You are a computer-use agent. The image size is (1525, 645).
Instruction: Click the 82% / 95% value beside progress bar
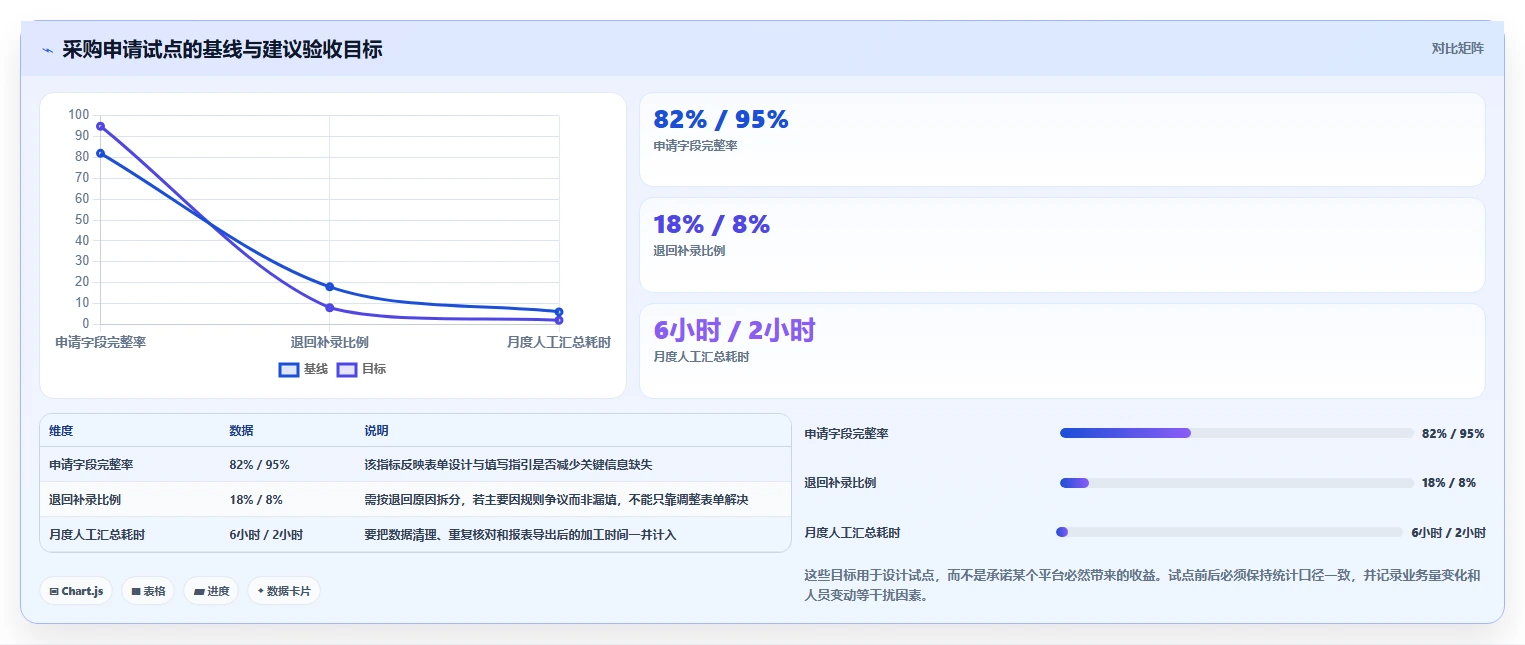[x=1453, y=434]
